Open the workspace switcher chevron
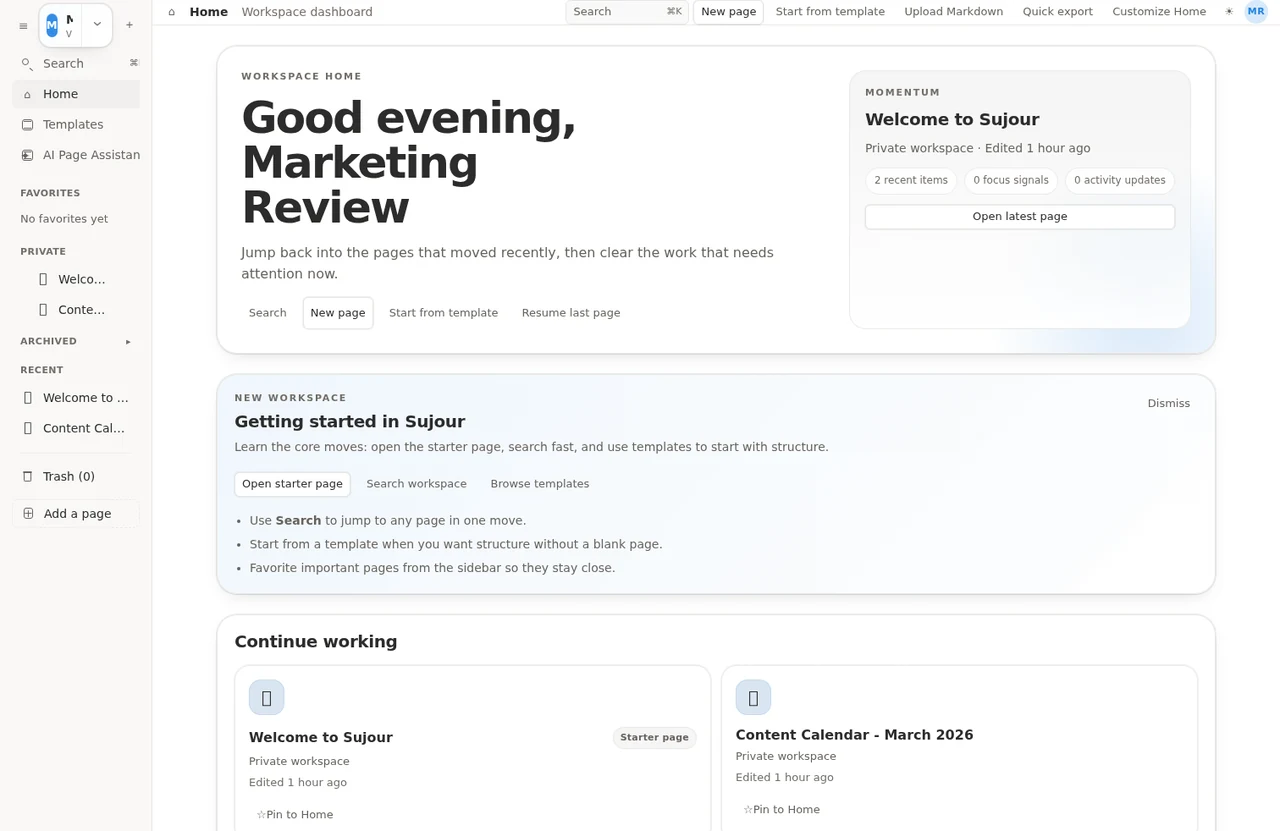 click(97, 24)
